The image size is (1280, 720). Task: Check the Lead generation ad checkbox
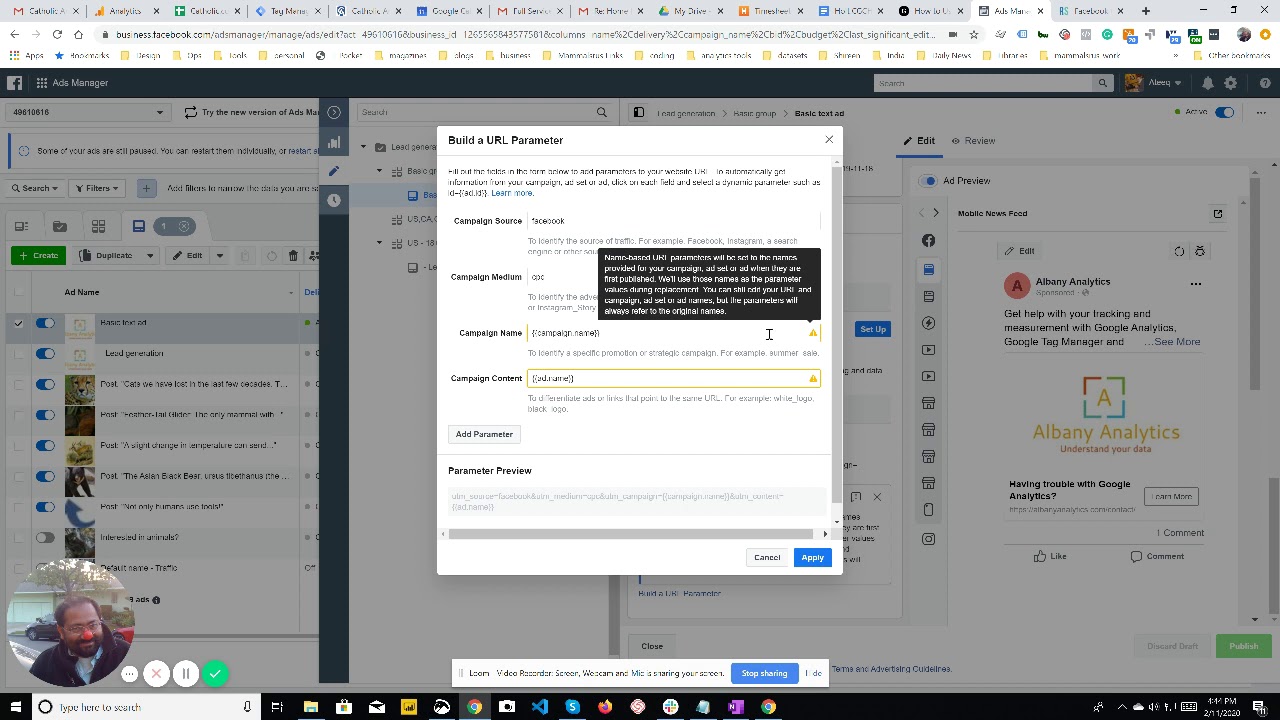tap(18, 353)
